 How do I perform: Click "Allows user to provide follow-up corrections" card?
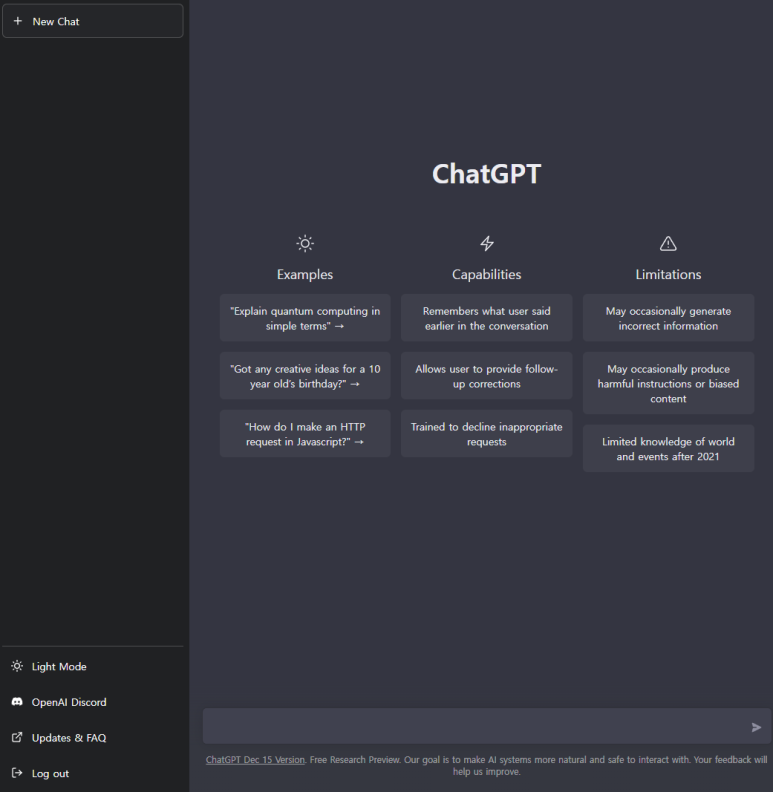pyautogui.click(x=487, y=376)
